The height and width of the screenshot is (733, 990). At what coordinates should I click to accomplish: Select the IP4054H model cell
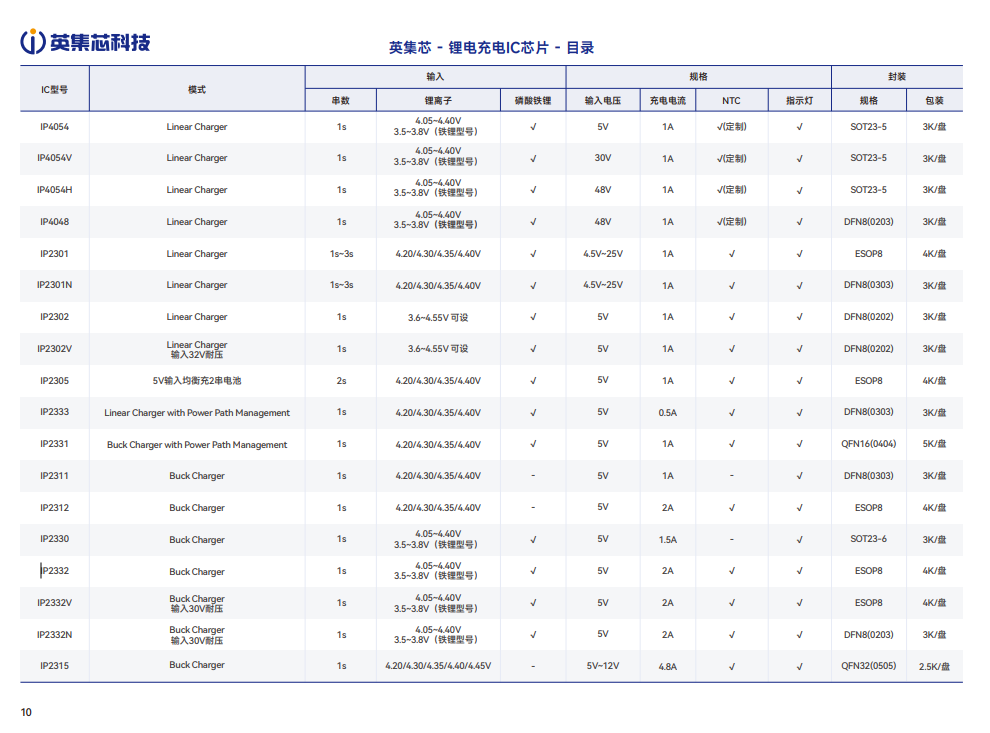[x=54, y=190]
